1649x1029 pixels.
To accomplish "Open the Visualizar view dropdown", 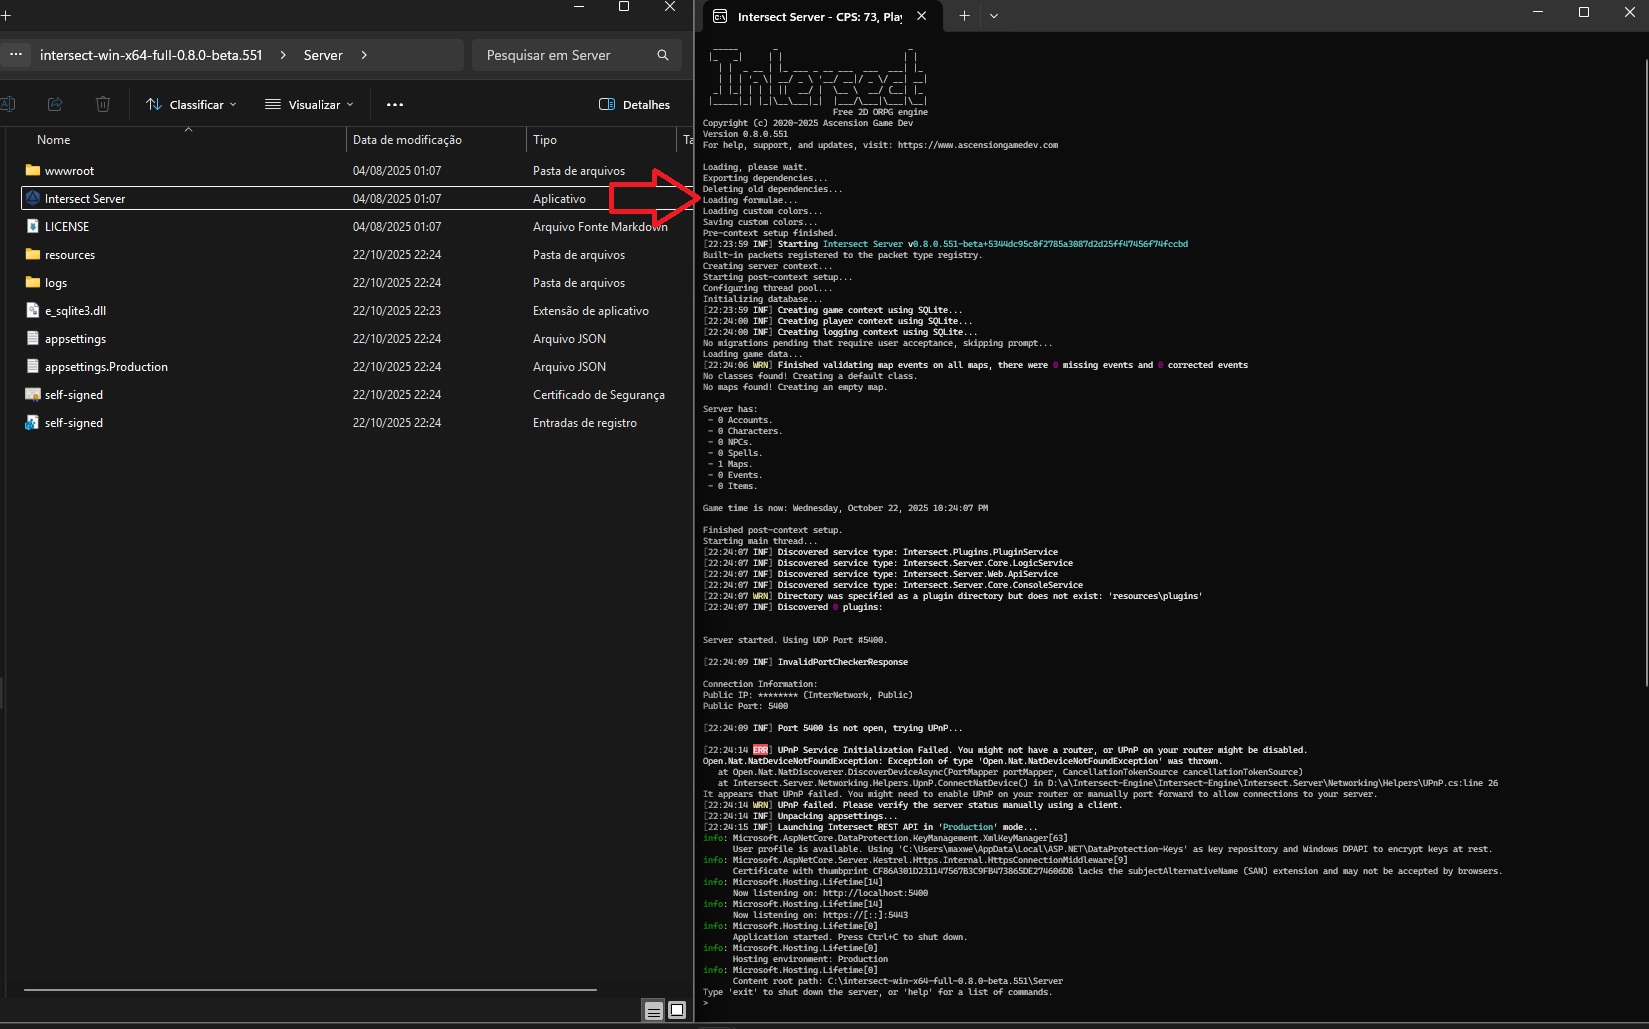I will pyautogui.click(x=309, y=104).
